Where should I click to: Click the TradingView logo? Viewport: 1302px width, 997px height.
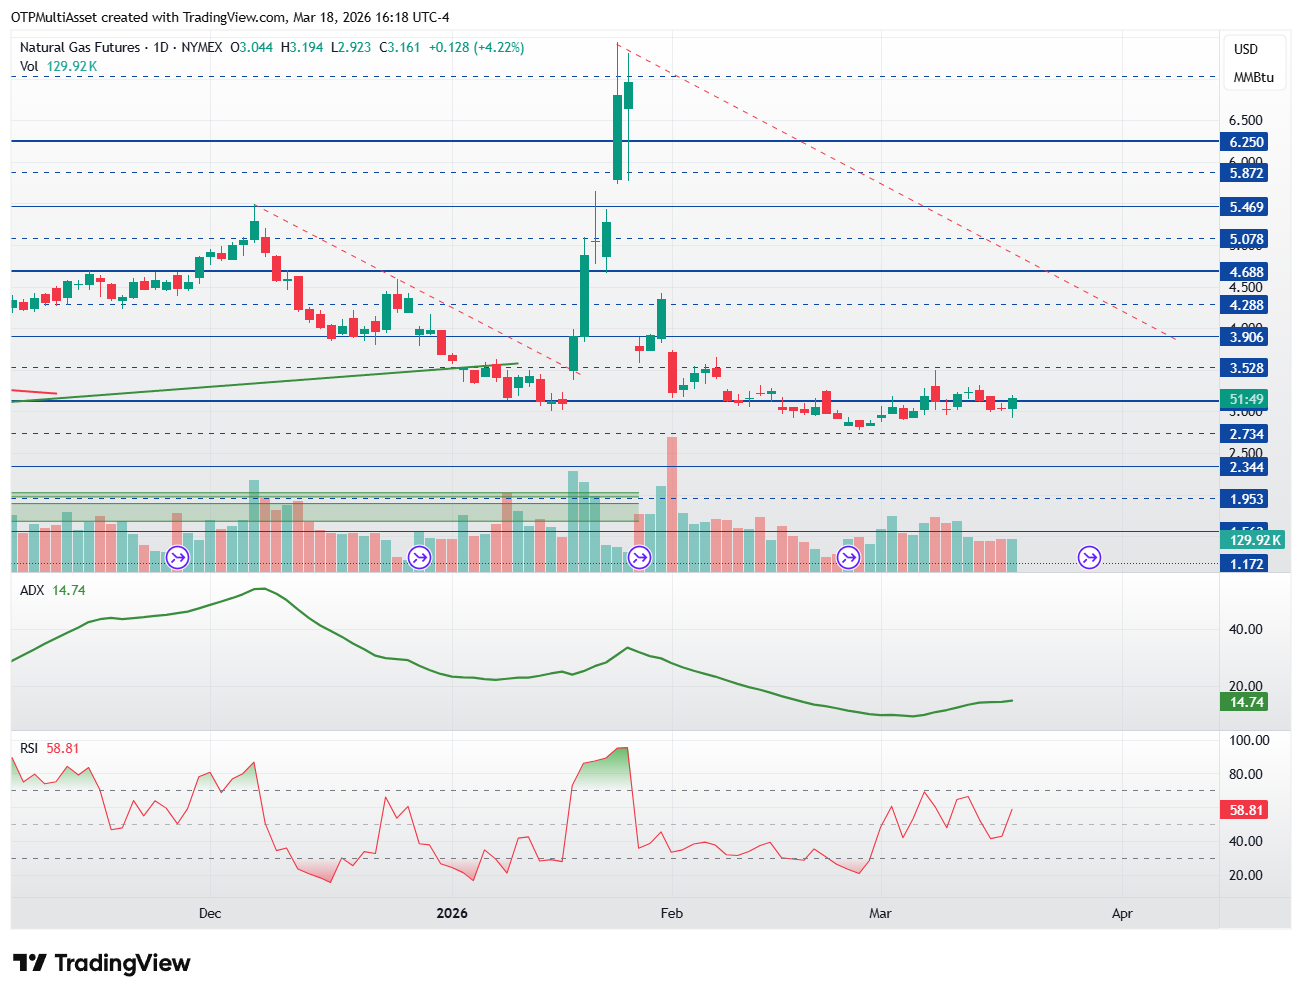[x=101, y=963]
